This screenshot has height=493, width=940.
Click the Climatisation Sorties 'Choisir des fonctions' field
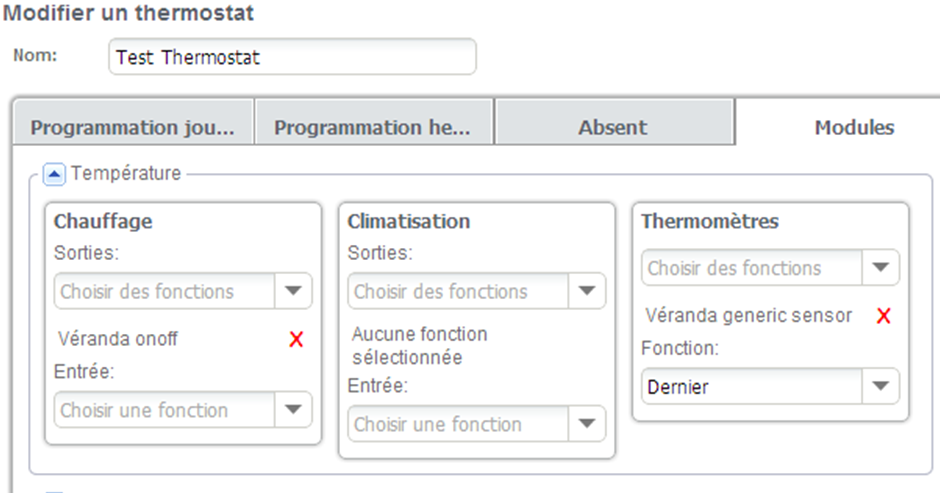click(x=459, y=291)
